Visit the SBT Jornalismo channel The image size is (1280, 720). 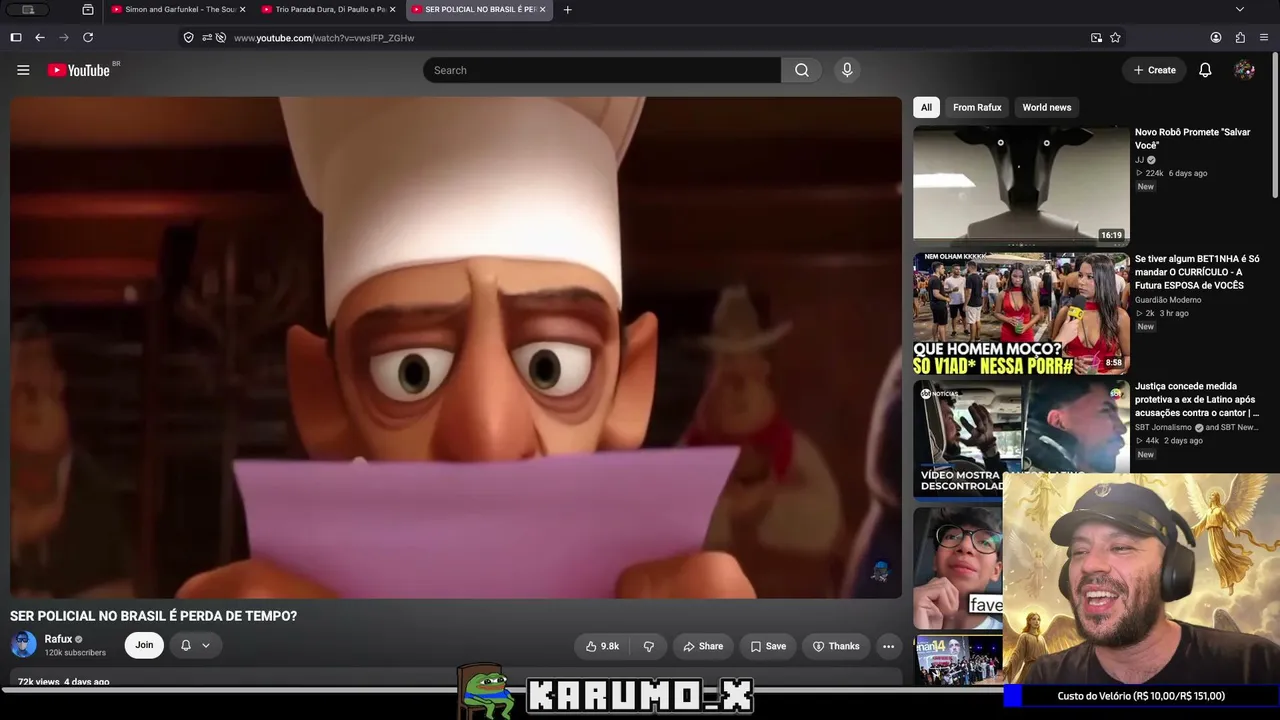1163,427
